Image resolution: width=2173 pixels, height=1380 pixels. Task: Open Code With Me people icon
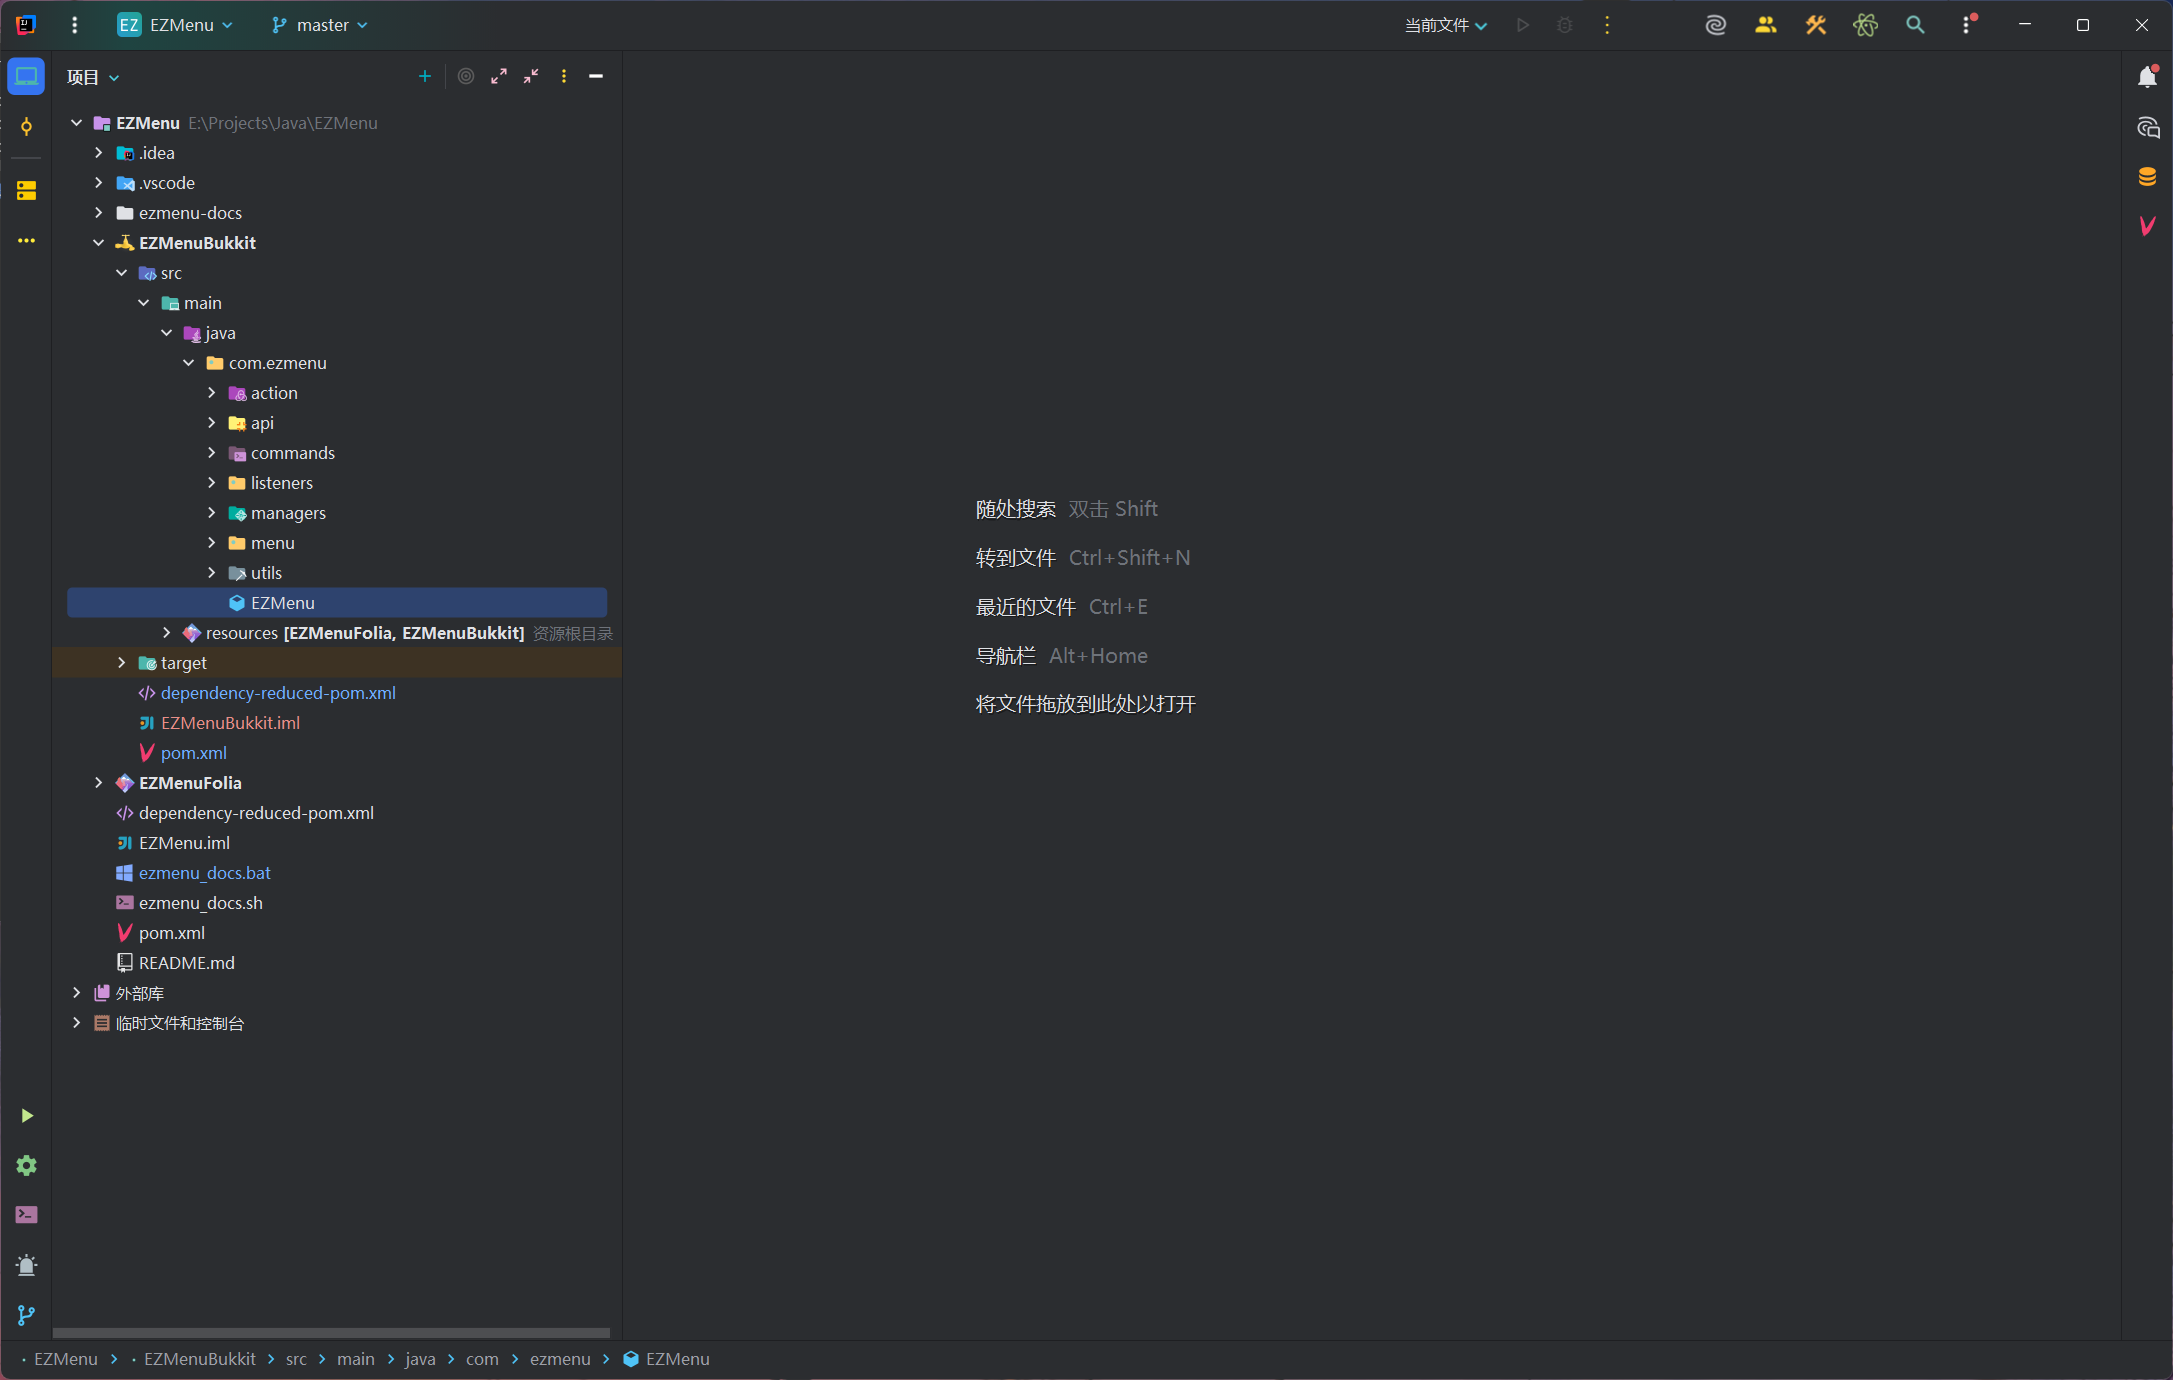1766,25
